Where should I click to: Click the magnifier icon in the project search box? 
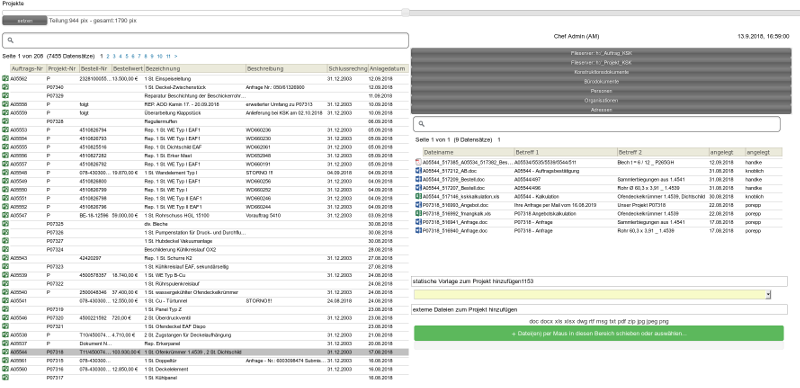[11, 40]
